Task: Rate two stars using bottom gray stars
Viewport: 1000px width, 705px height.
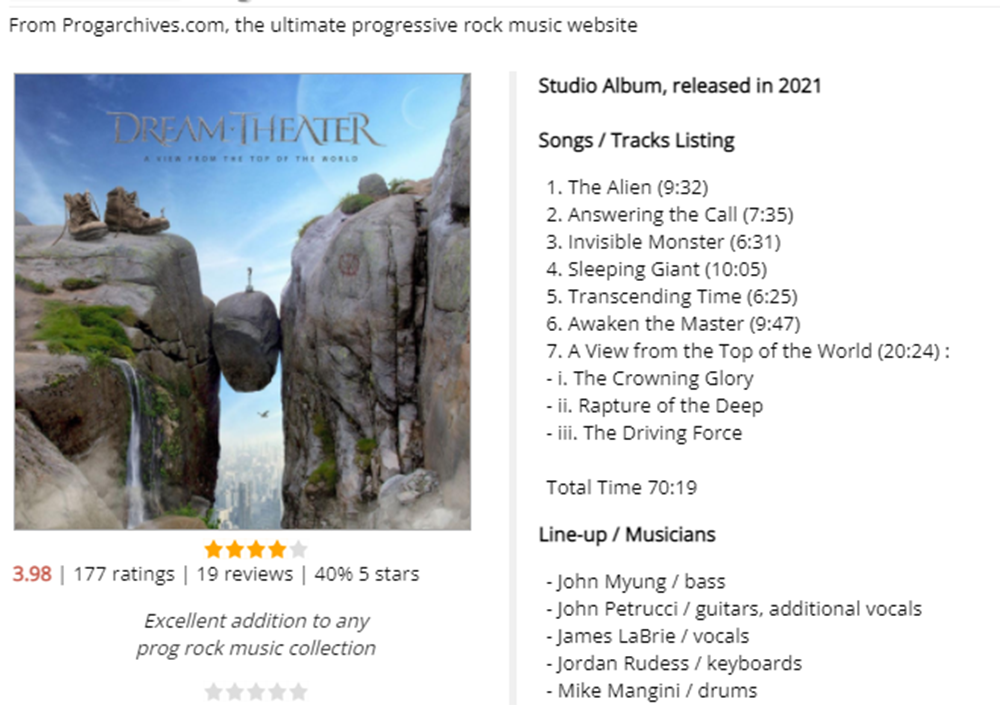Action: click(x=235, y=692)
